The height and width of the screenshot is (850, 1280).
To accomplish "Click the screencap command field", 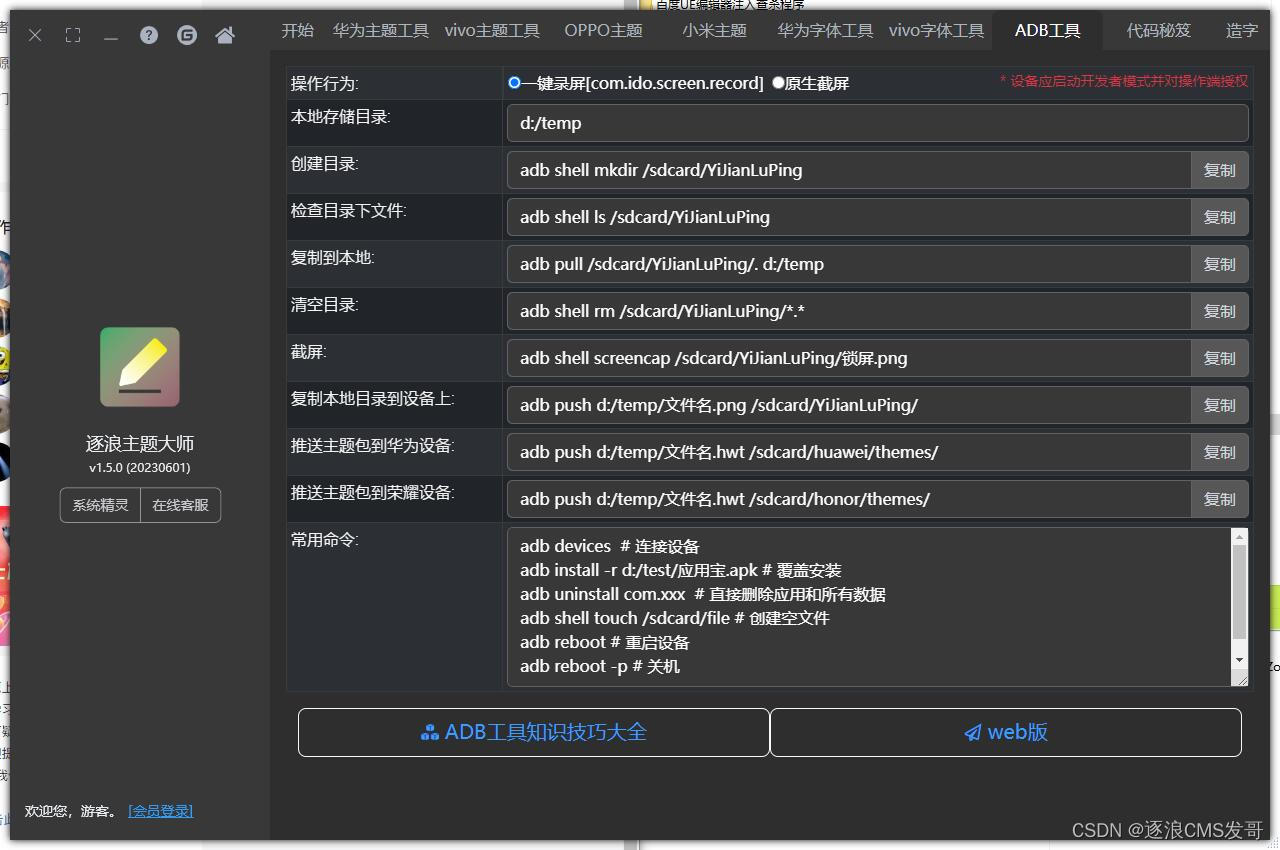I will coord(849,358).
